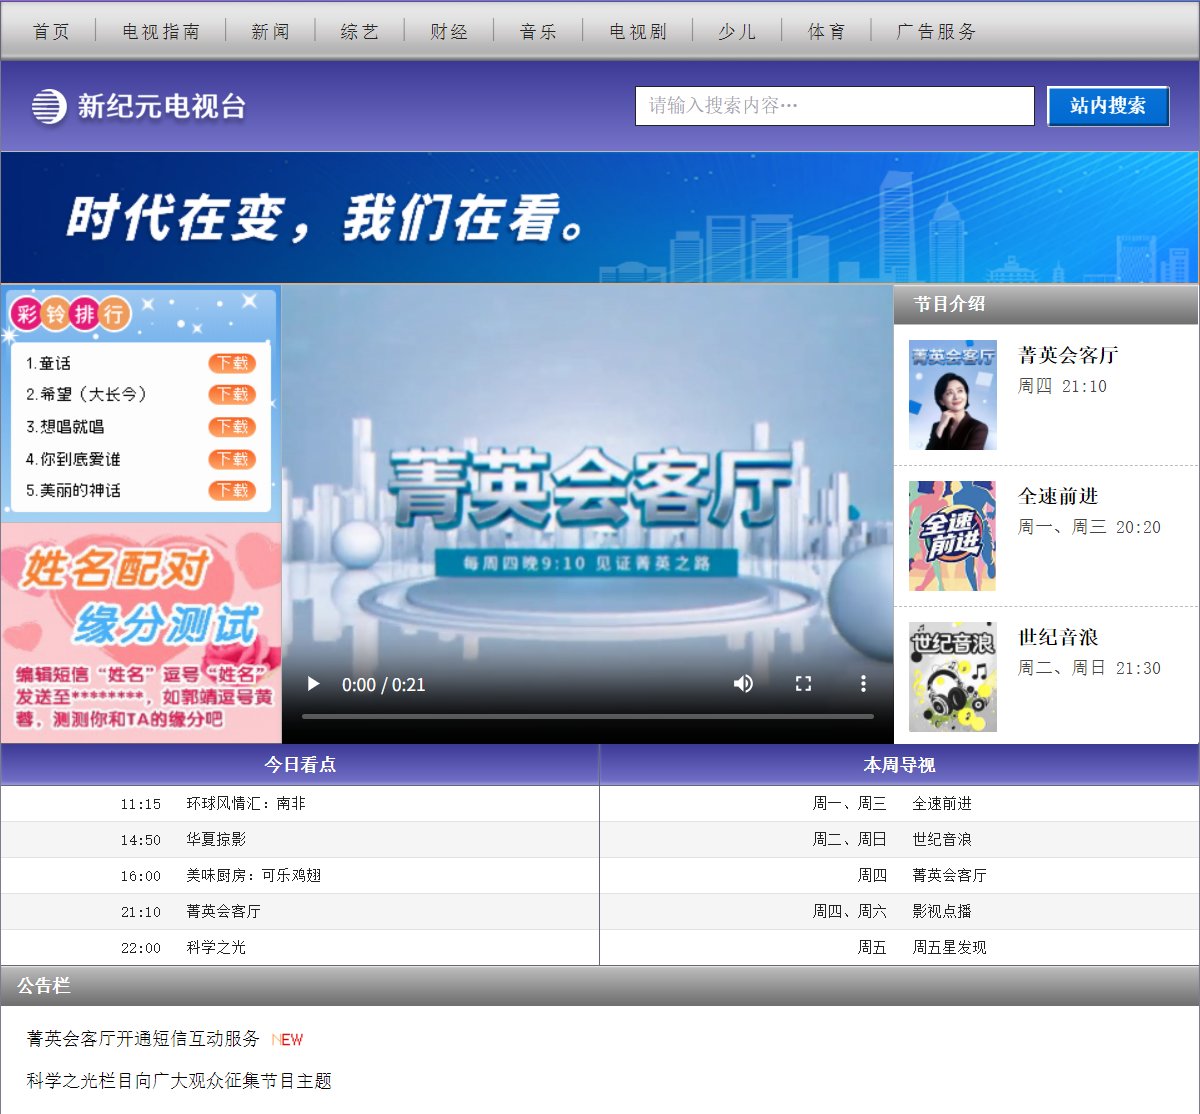Select 广告服务 in the top menu
1200x1114 pixels.
click(x=936, y=32)
